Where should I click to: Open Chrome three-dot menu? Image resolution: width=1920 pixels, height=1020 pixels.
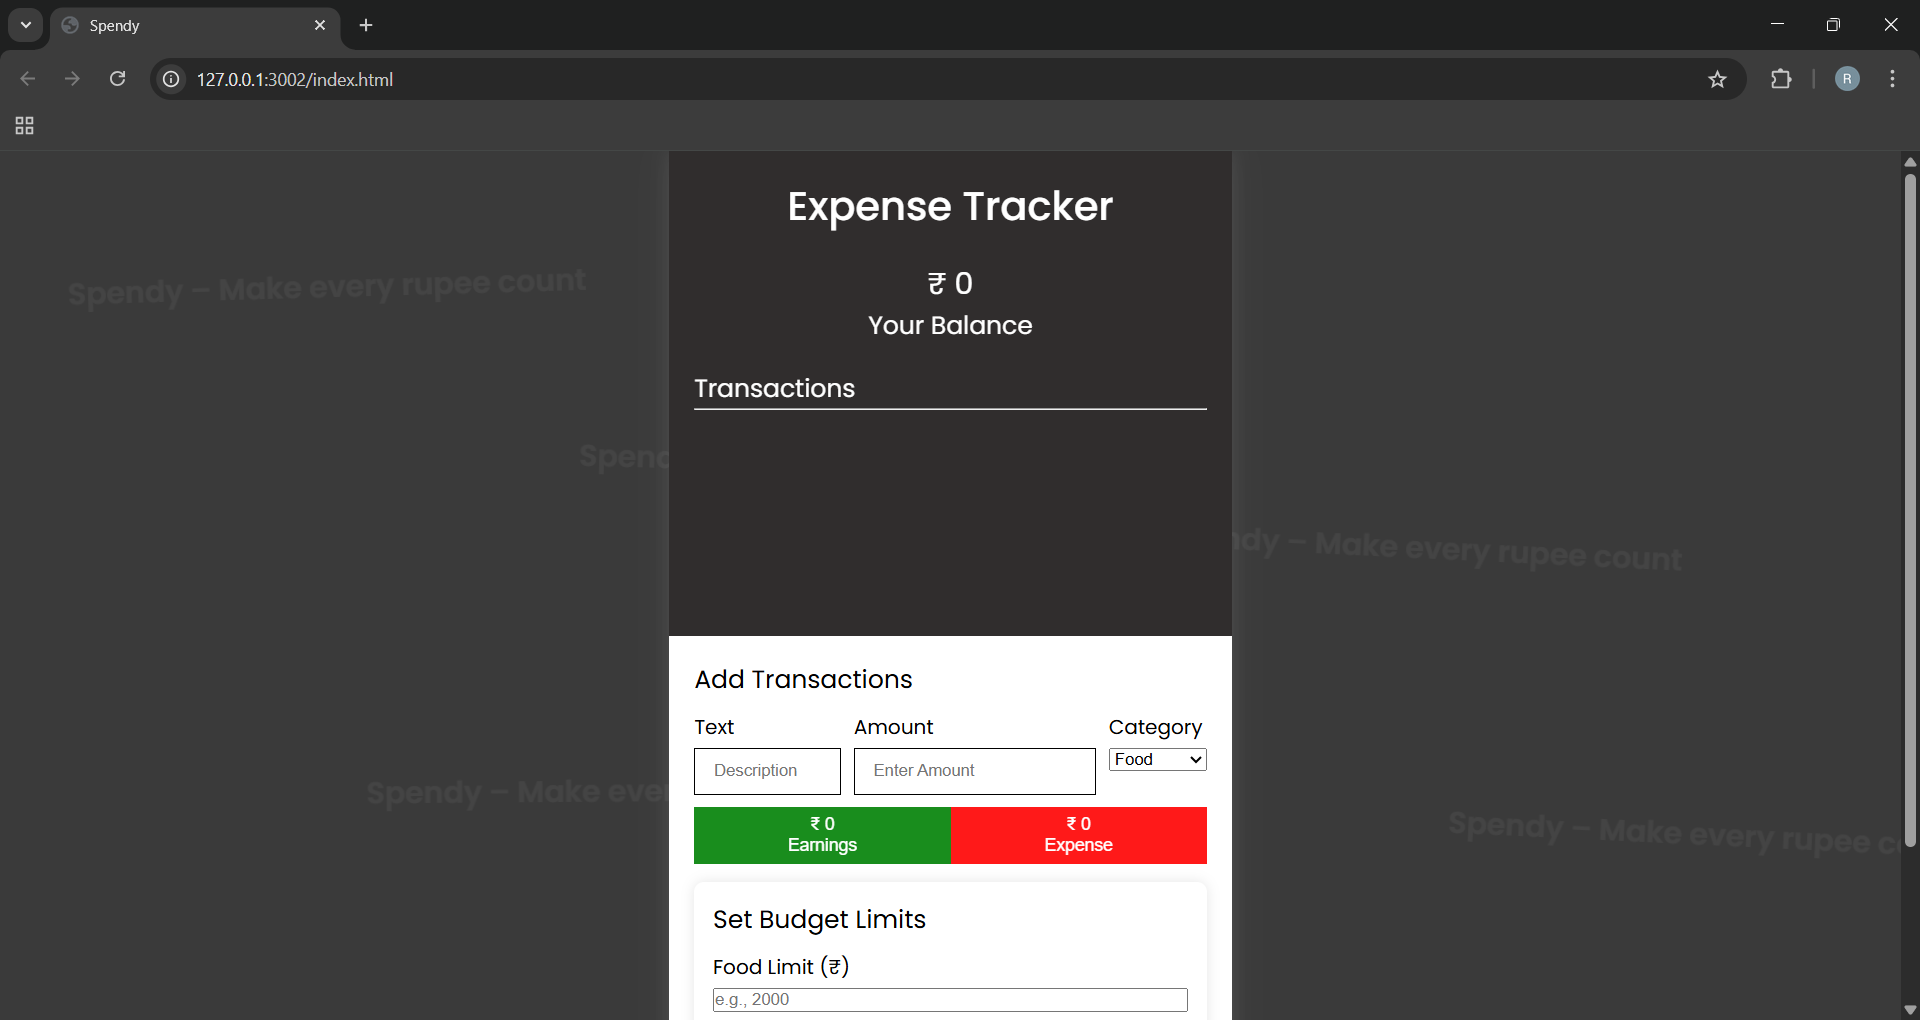1892,79
